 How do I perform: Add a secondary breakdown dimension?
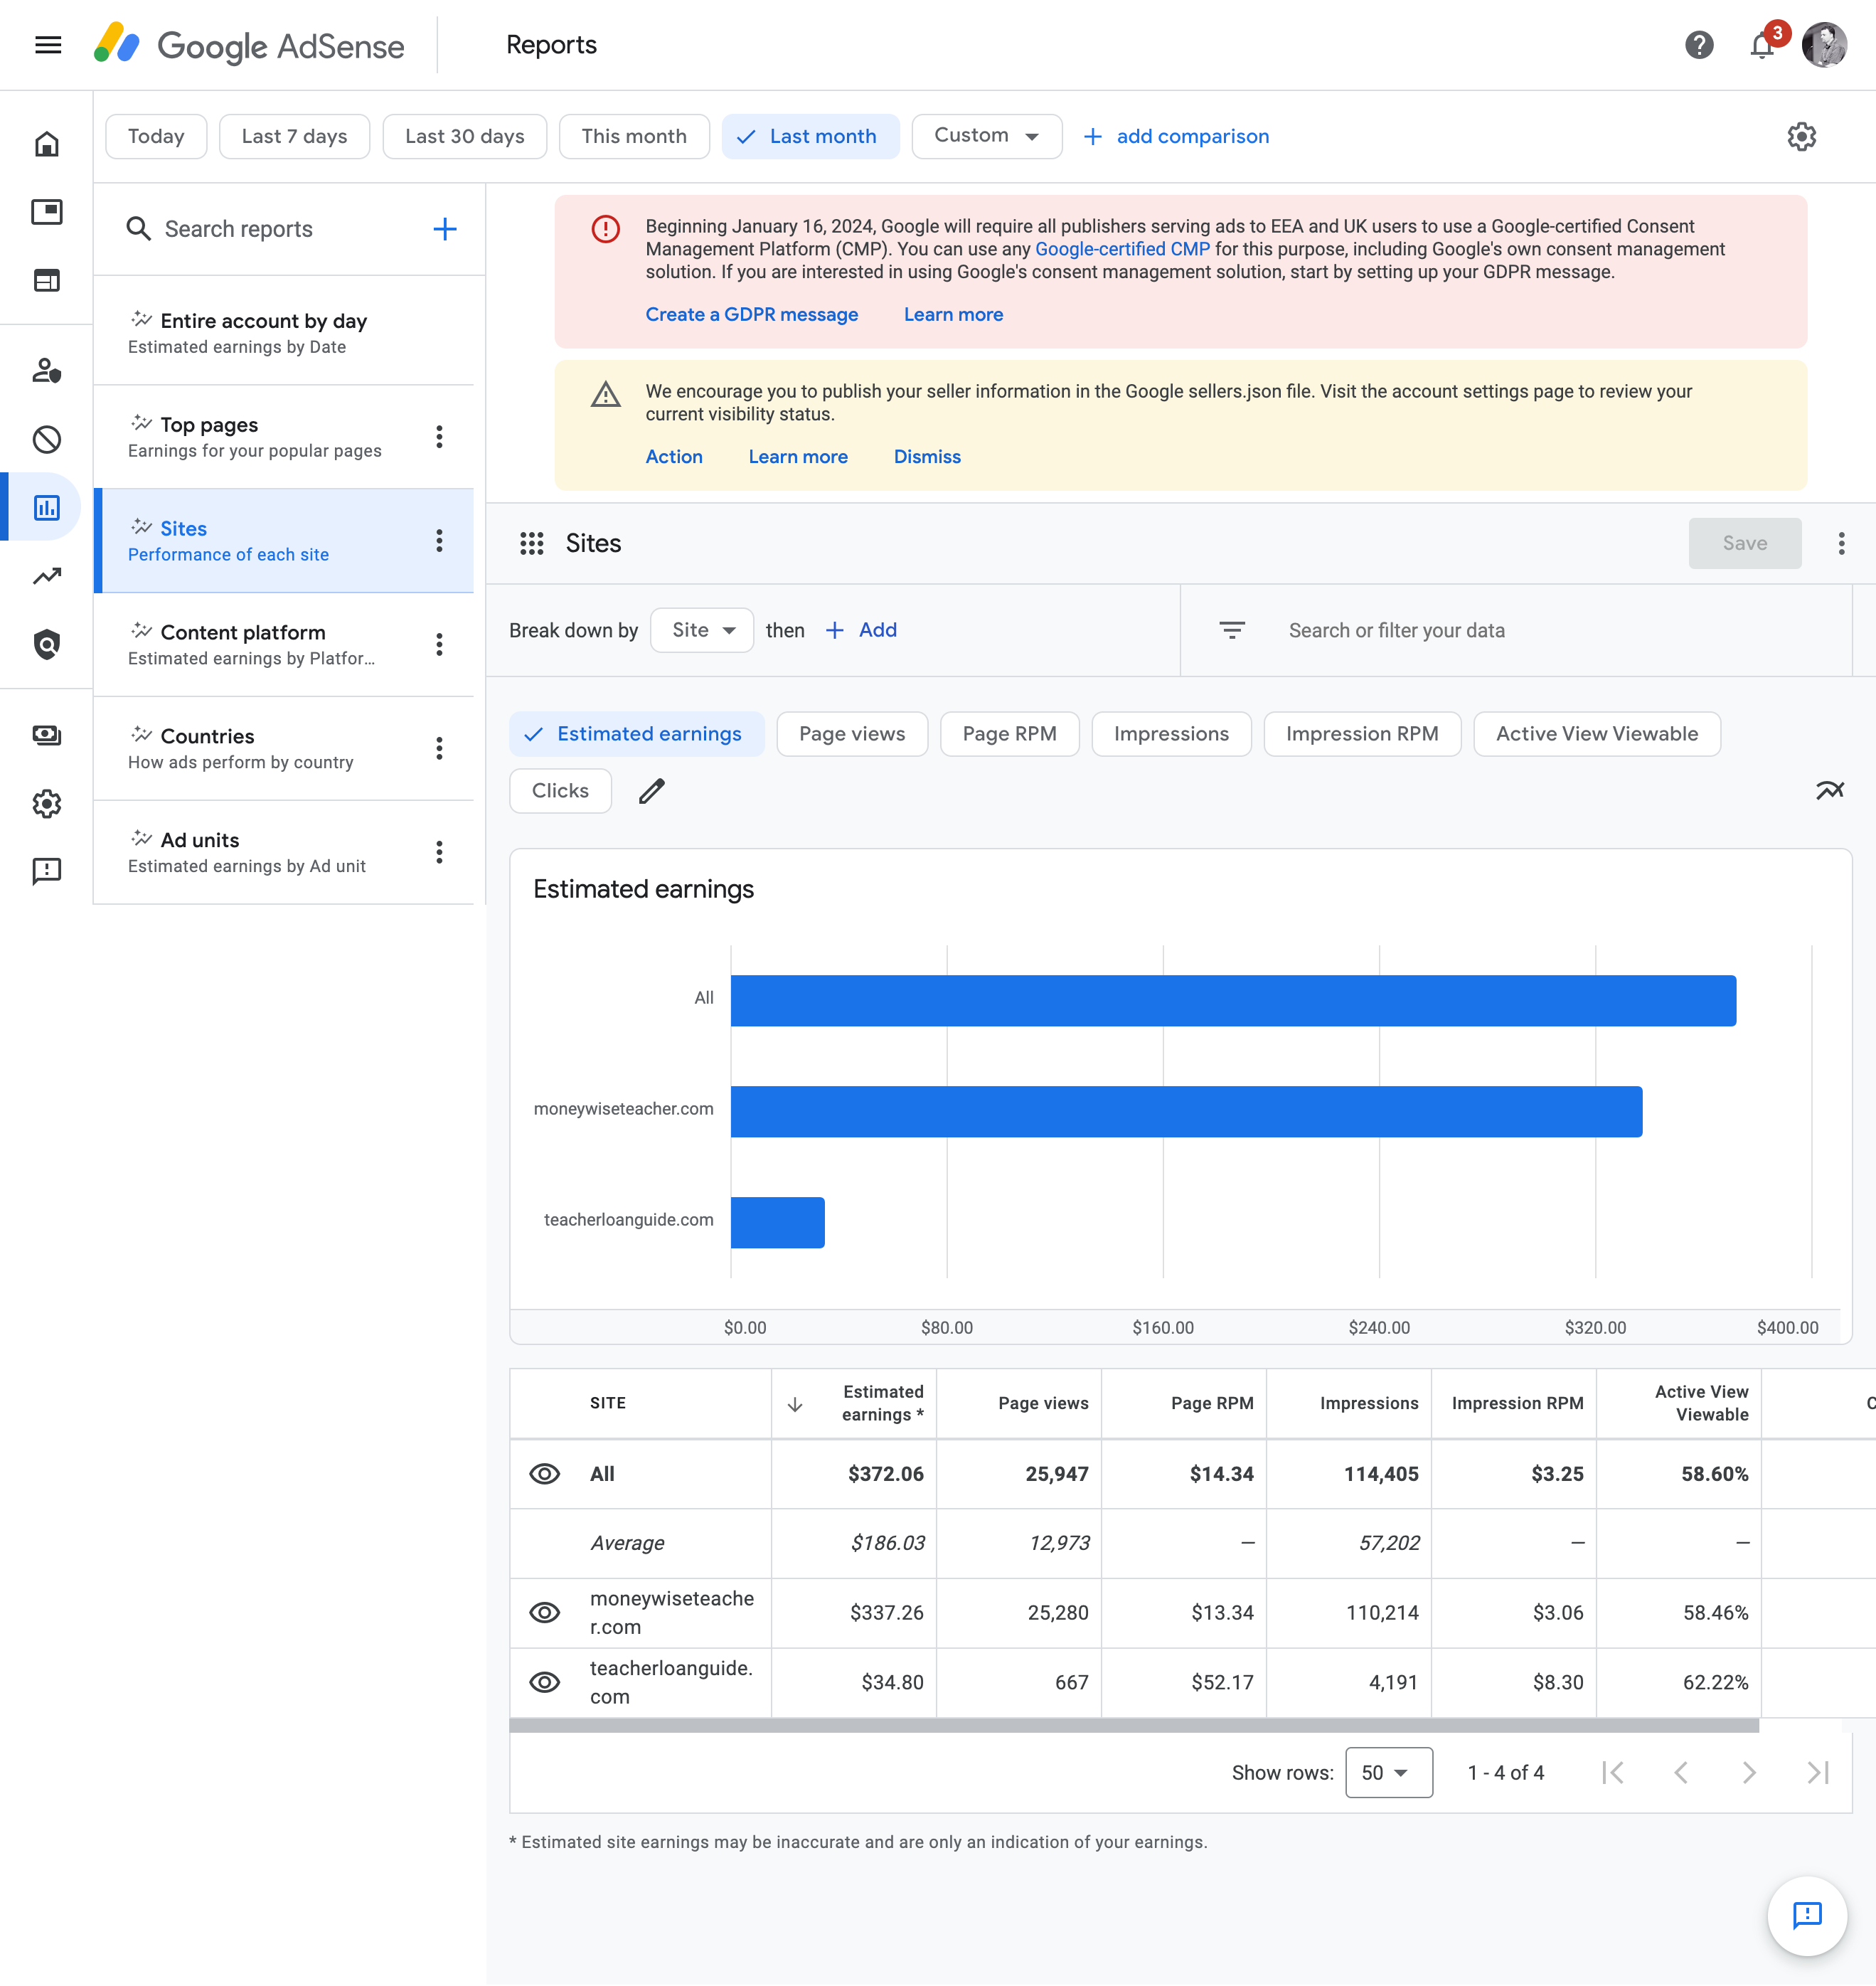click(861, 630)
